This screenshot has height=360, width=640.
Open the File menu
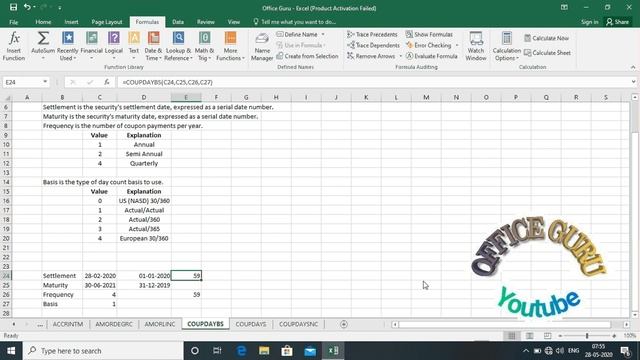(x=13, y=22)
